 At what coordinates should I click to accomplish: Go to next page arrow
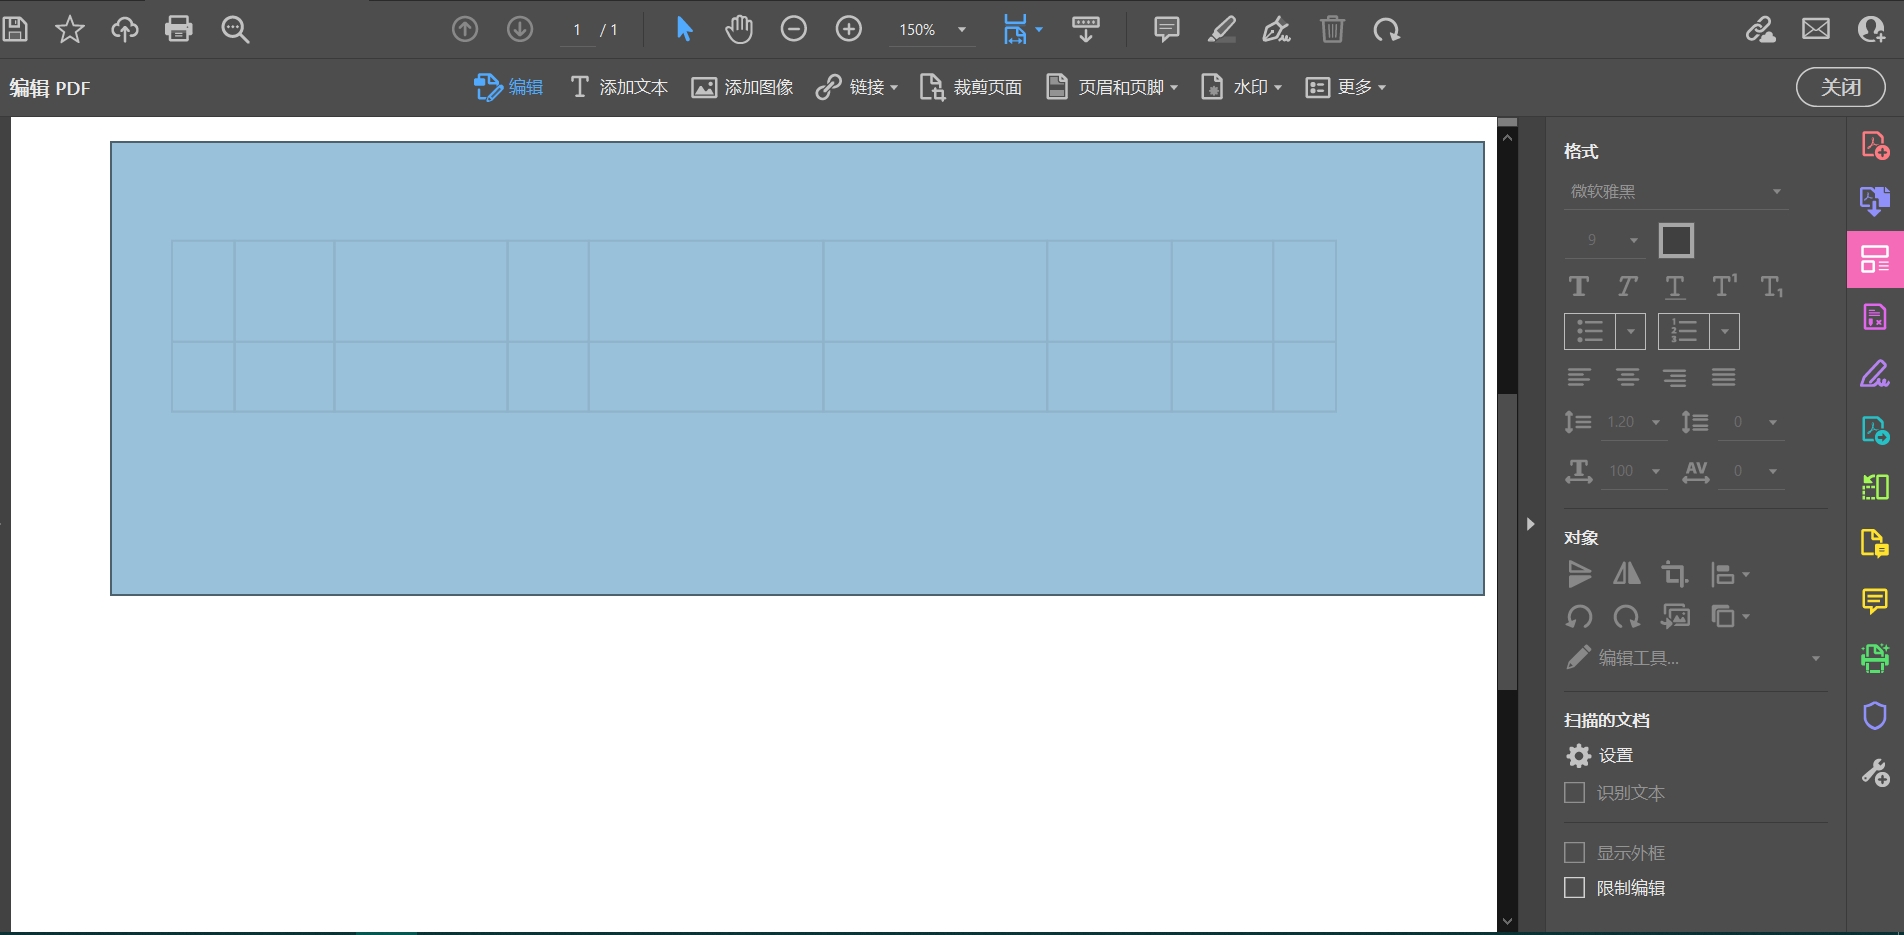[x=520, y=29]
